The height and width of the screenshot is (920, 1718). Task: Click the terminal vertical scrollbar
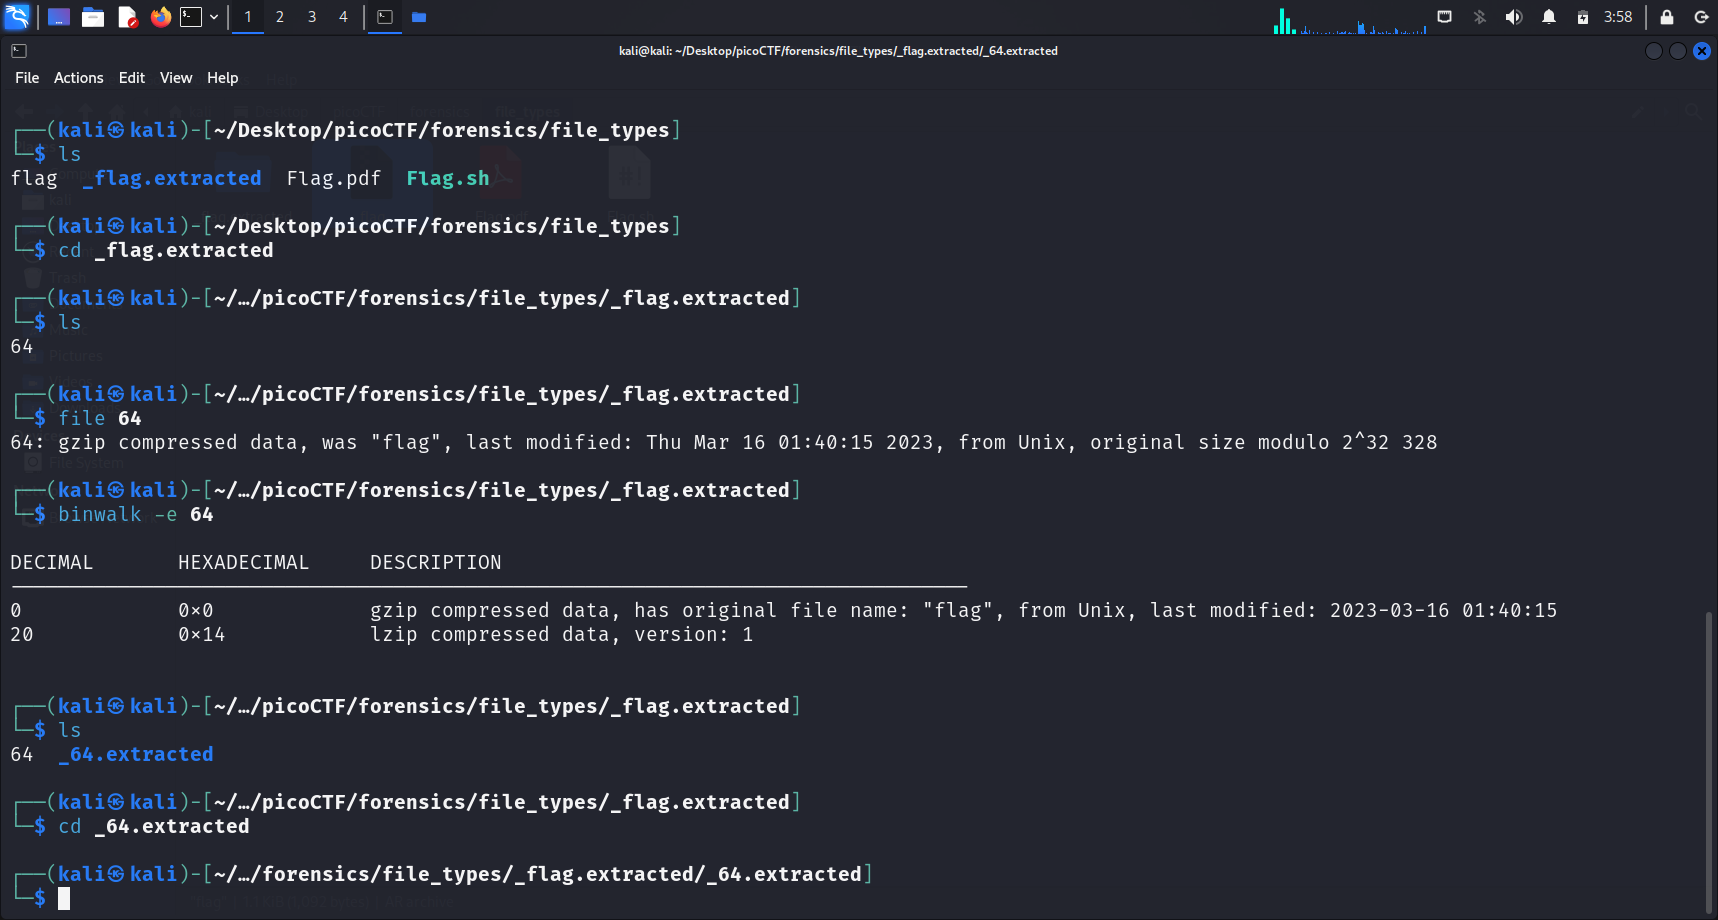(x=1709, y=760)
